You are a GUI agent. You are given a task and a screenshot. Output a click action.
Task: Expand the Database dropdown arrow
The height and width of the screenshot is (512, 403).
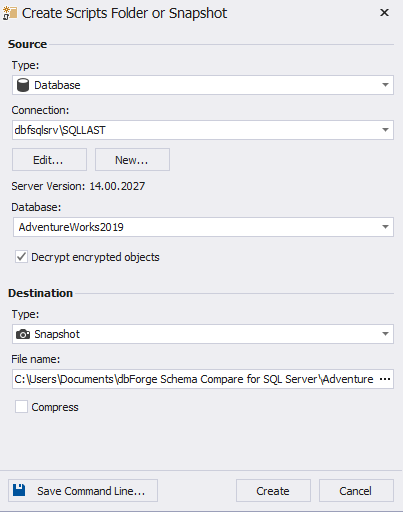[x=385, y=227]
